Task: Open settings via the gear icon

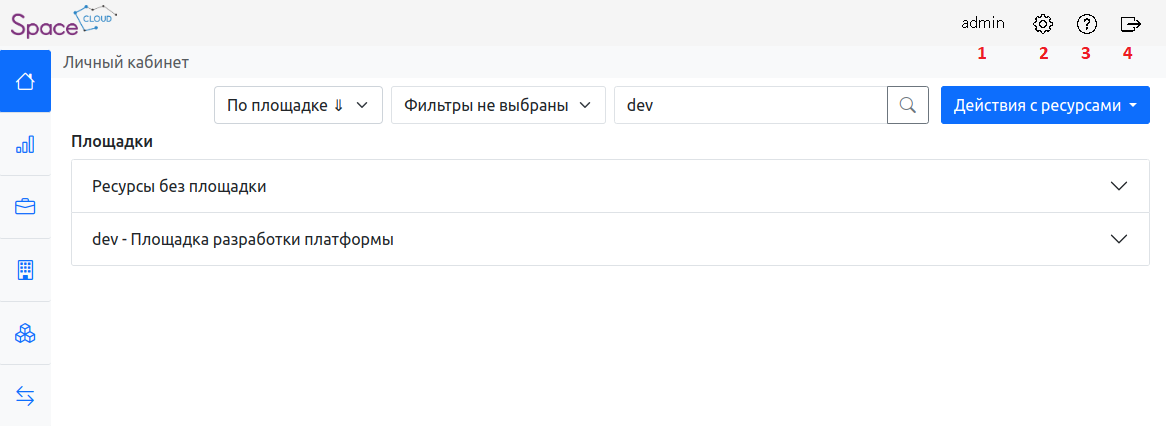Action: coord(1043,23)
